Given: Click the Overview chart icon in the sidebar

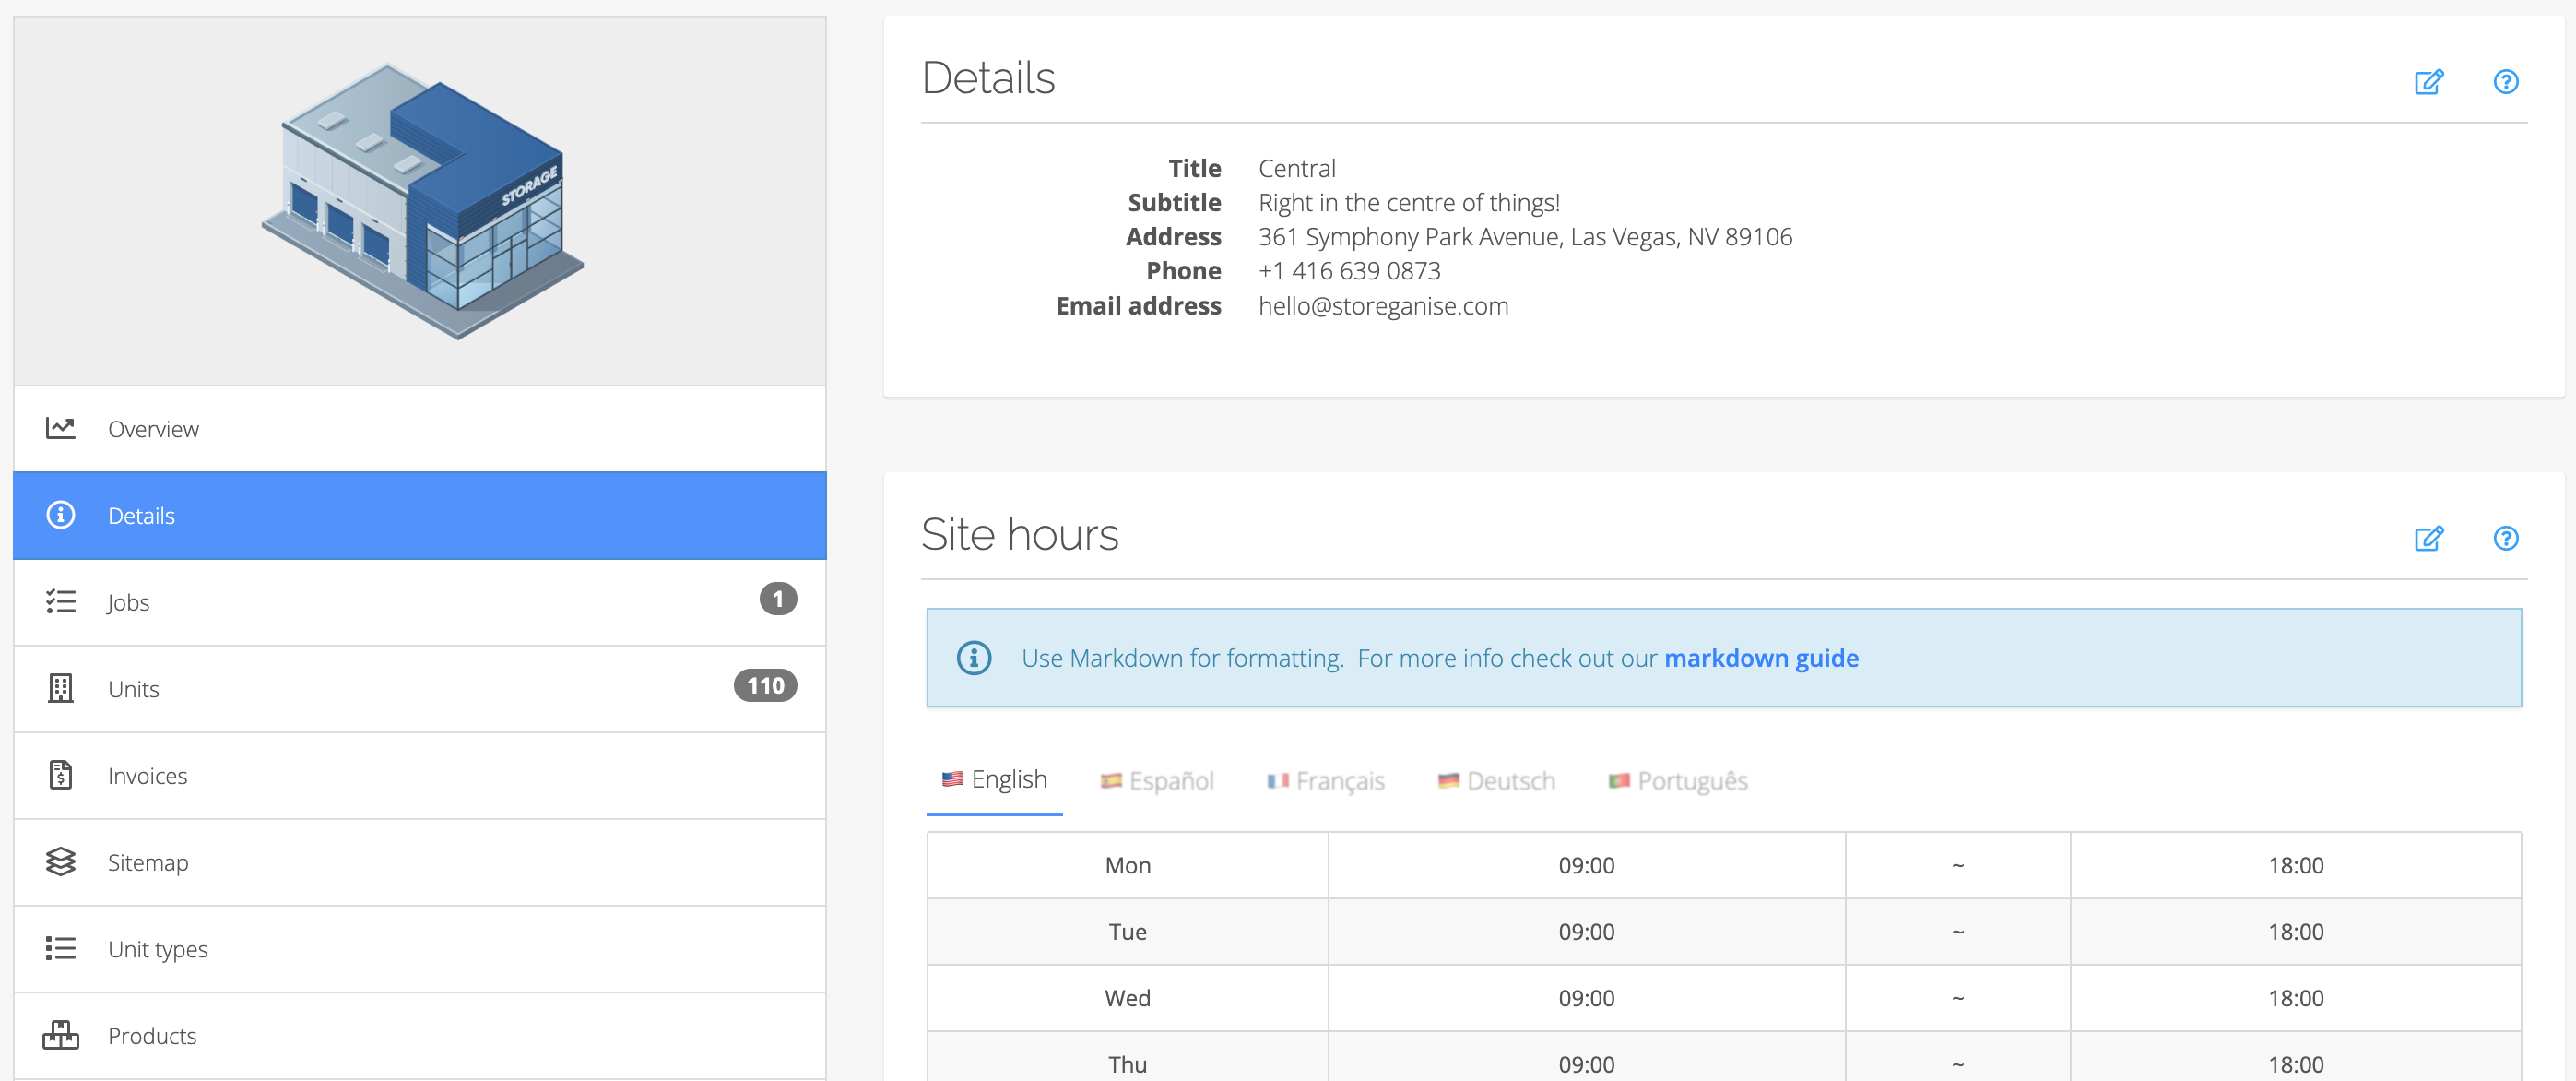Looking at the screenshot, I should (x=60, y=429).
